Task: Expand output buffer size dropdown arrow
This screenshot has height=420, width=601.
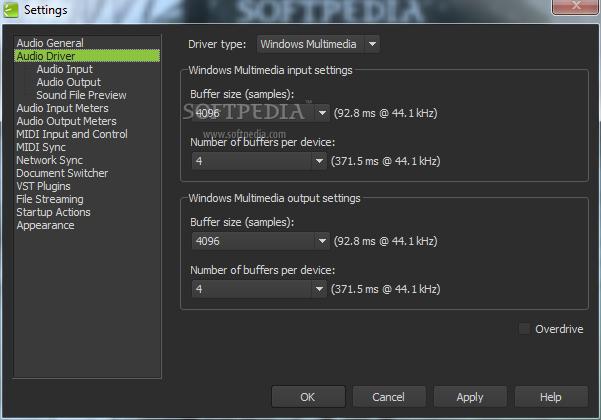Action: pos(322,241)
